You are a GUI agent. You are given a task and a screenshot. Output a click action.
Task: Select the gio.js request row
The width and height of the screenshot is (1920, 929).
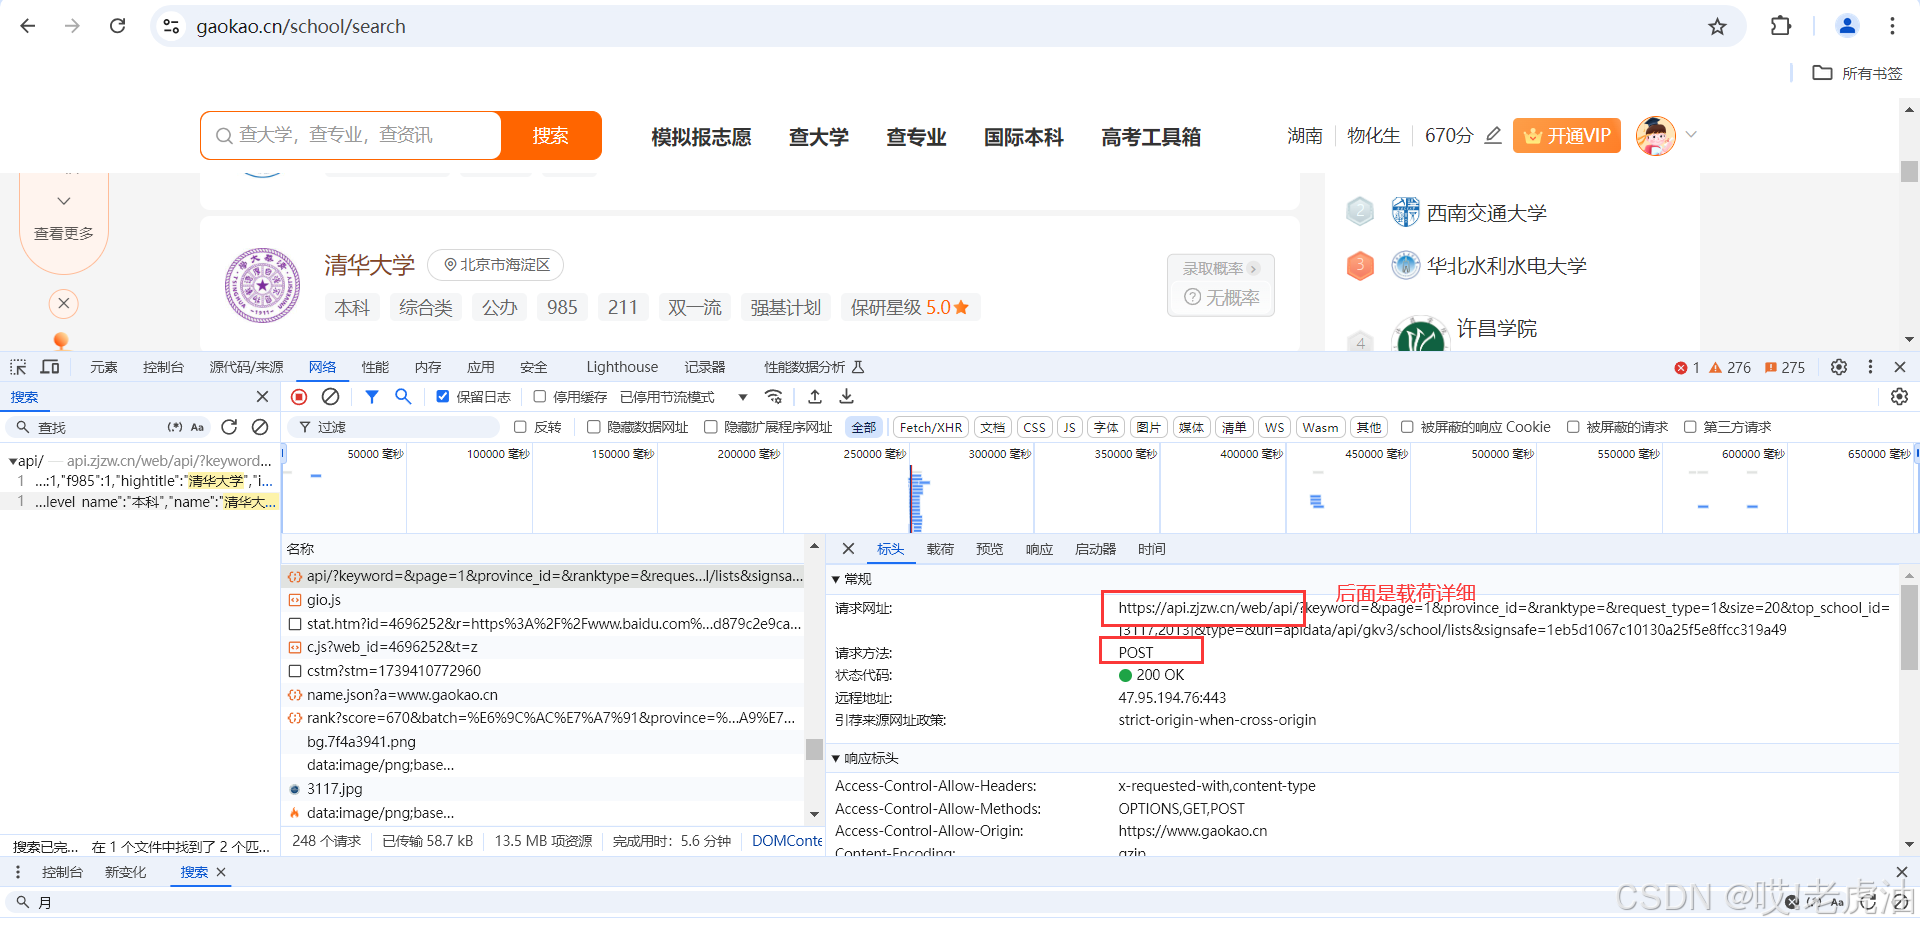545,600
